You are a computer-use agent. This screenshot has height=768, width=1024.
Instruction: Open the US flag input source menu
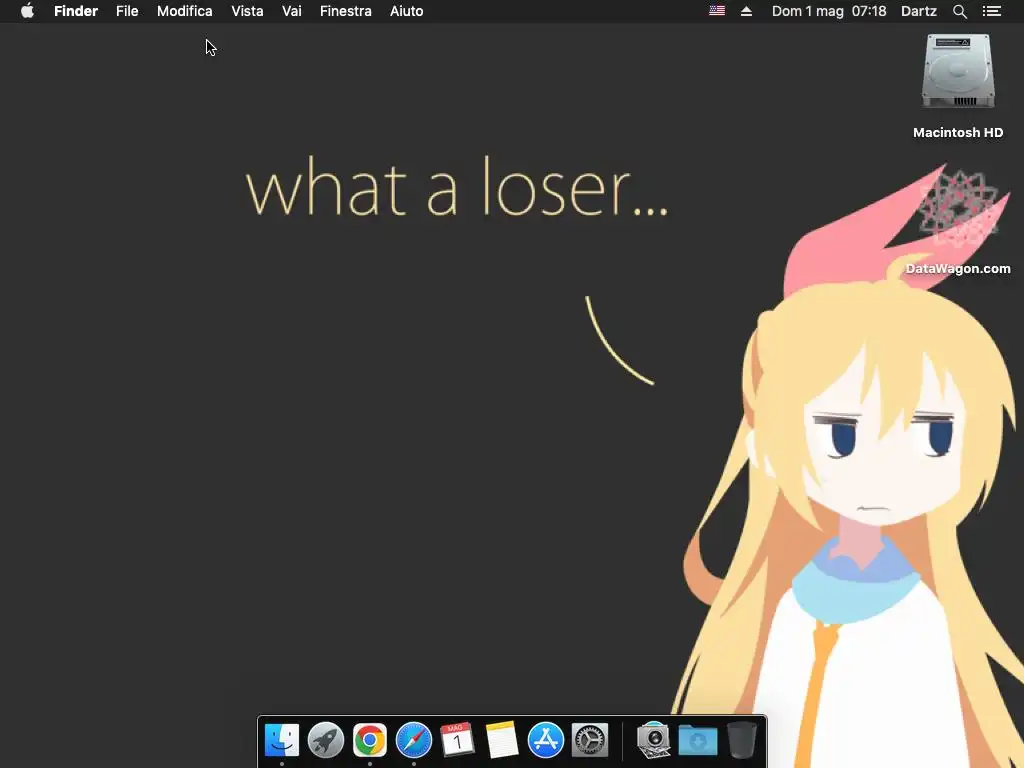point(716,11)
